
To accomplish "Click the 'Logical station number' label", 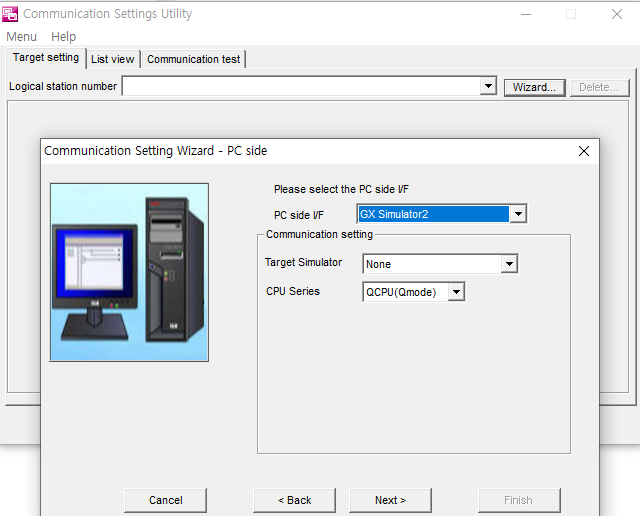I will point(63,87).
